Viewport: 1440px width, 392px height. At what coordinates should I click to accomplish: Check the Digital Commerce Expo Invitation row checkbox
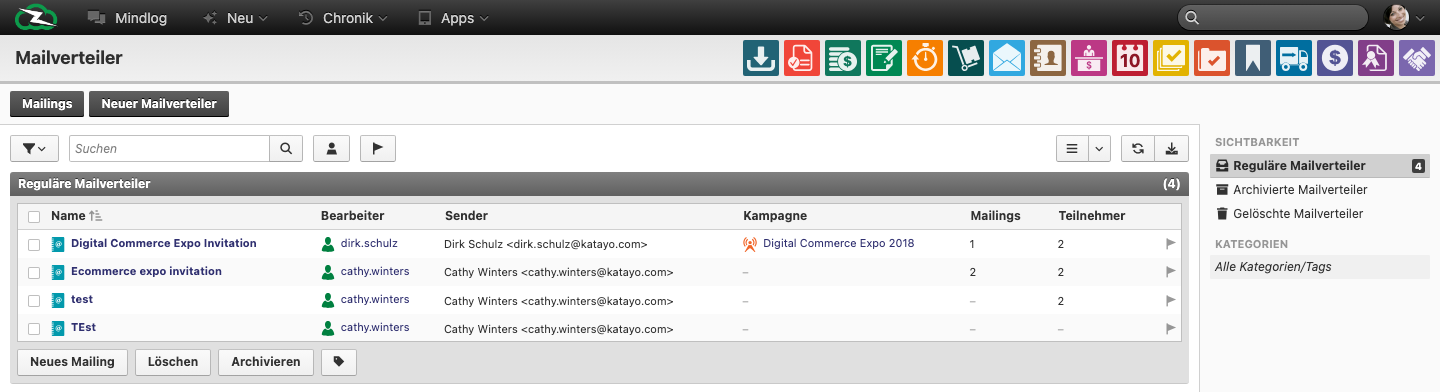34,244
